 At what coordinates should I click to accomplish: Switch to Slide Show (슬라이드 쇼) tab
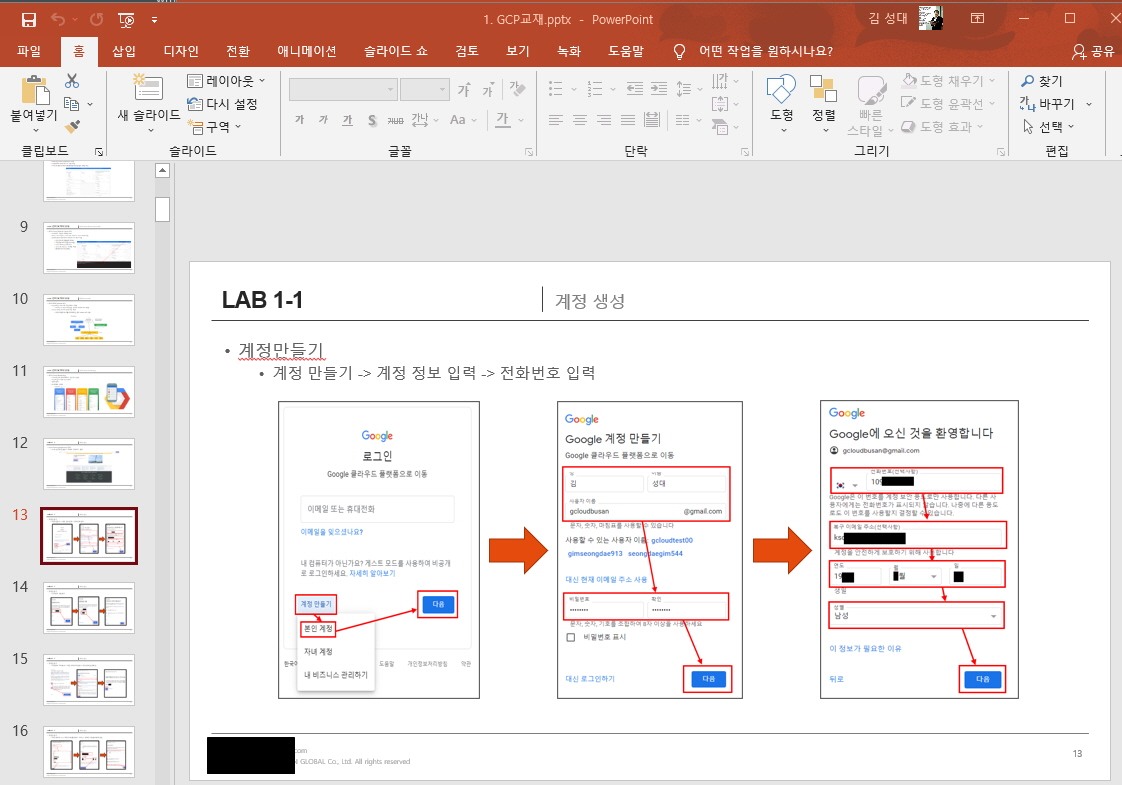396,51
